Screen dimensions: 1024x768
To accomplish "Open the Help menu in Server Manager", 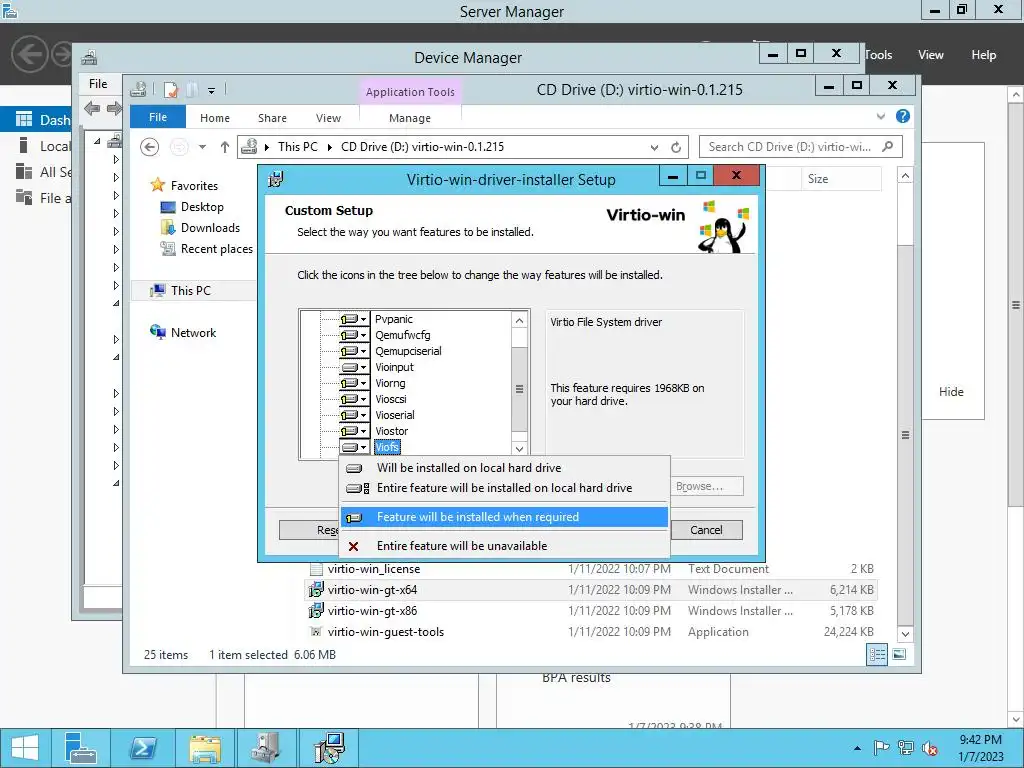I will pos(984,55).
